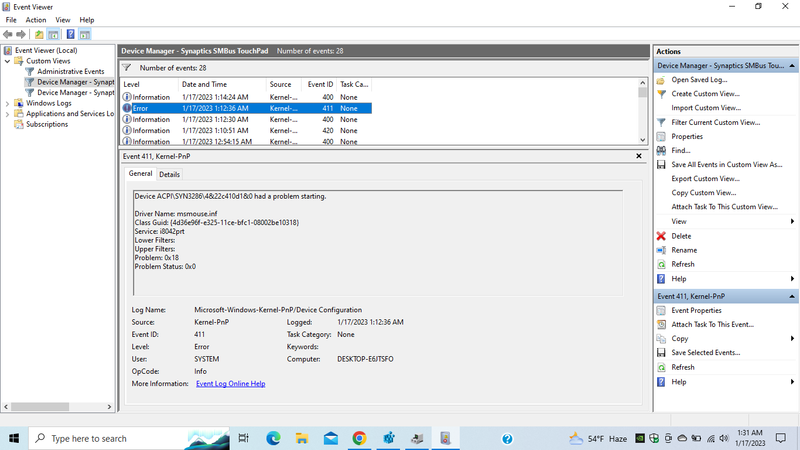The height and width of the screenshot is (450, 800).
Task: Click the Back arrow toolbar icon
Action: 8,34
